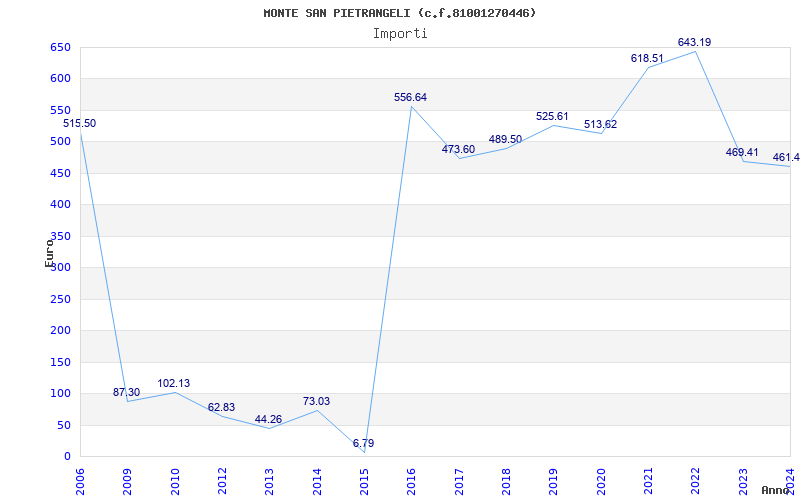
Task: Select the 469.41 data label for 2023
Action: (742, 152)
